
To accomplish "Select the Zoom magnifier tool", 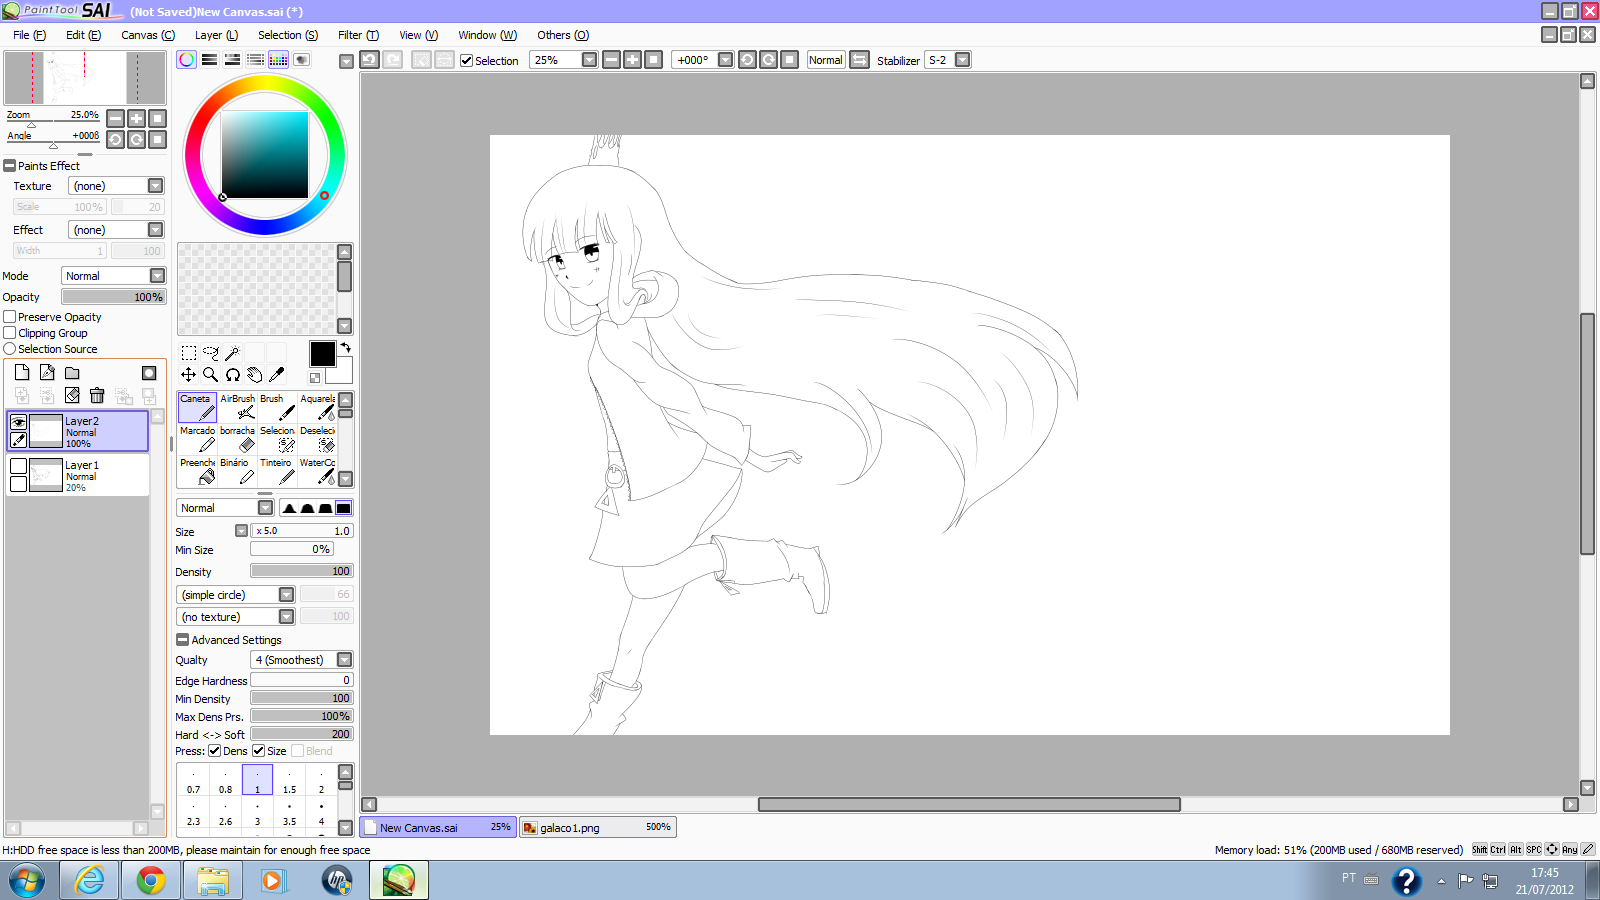I will (x=210, y=375).
